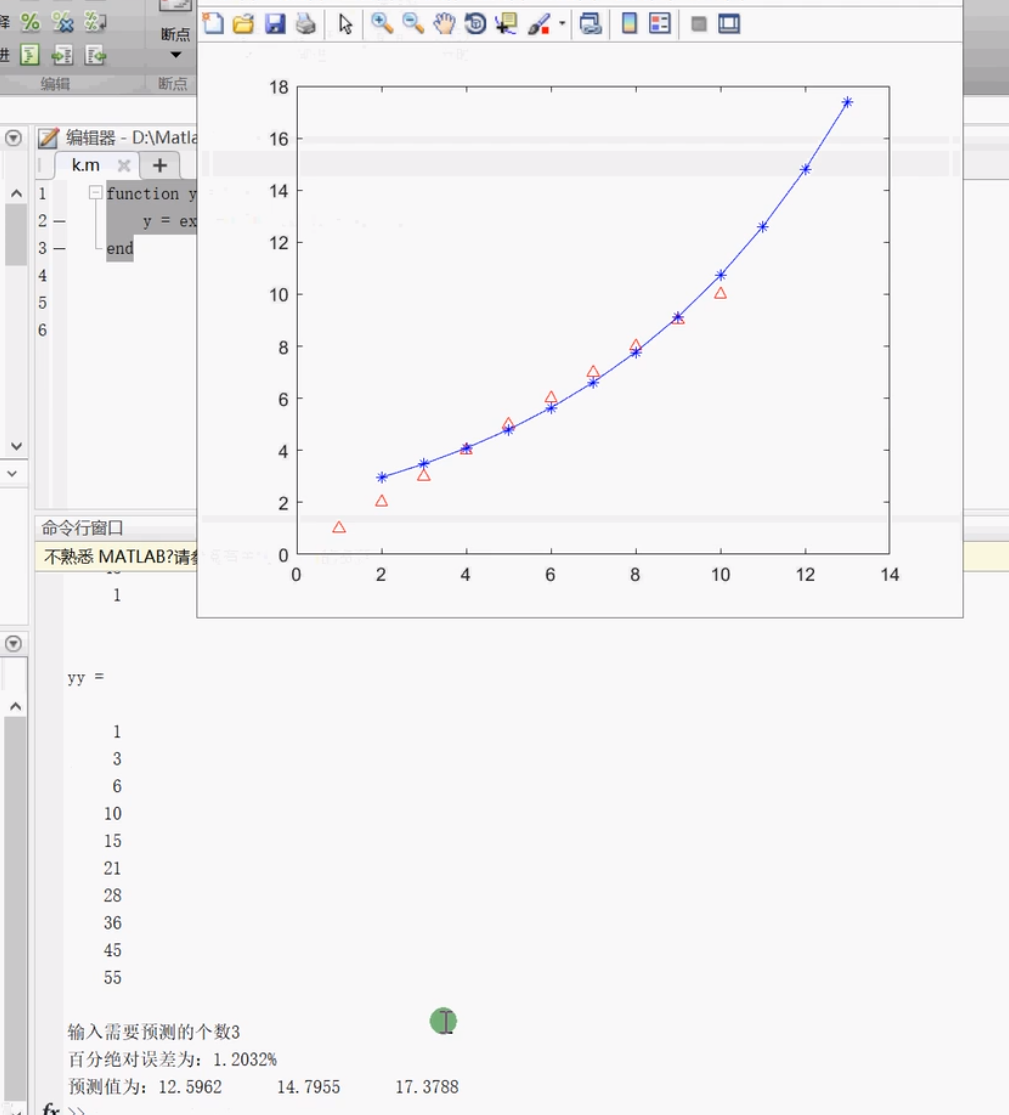Open the brush color dropdown arrow
Viewport: 1009px width, 1115px height.
coord(562,23)
